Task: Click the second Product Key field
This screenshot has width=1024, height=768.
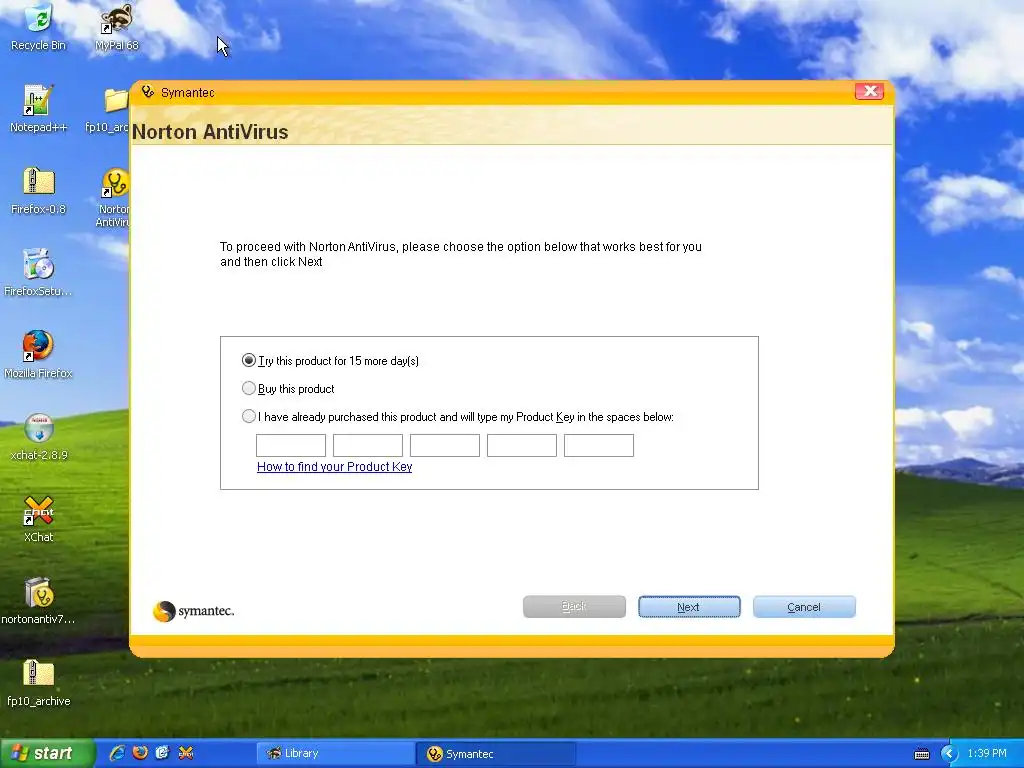Action: click(368, 445)
